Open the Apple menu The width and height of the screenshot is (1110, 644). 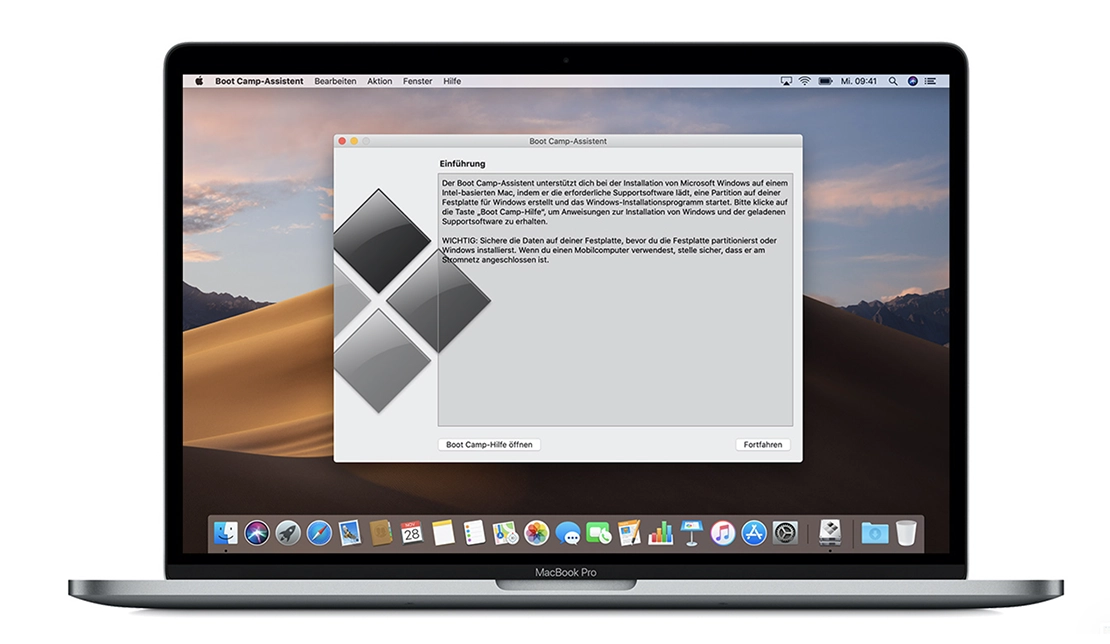[198, 81]
